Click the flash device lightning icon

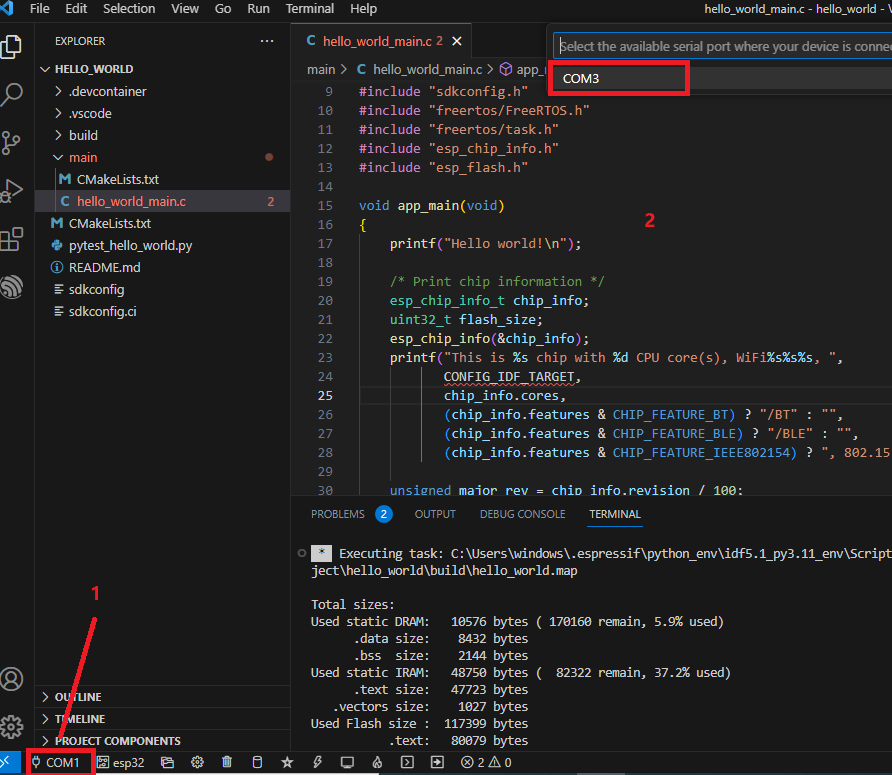pos(317,762)
